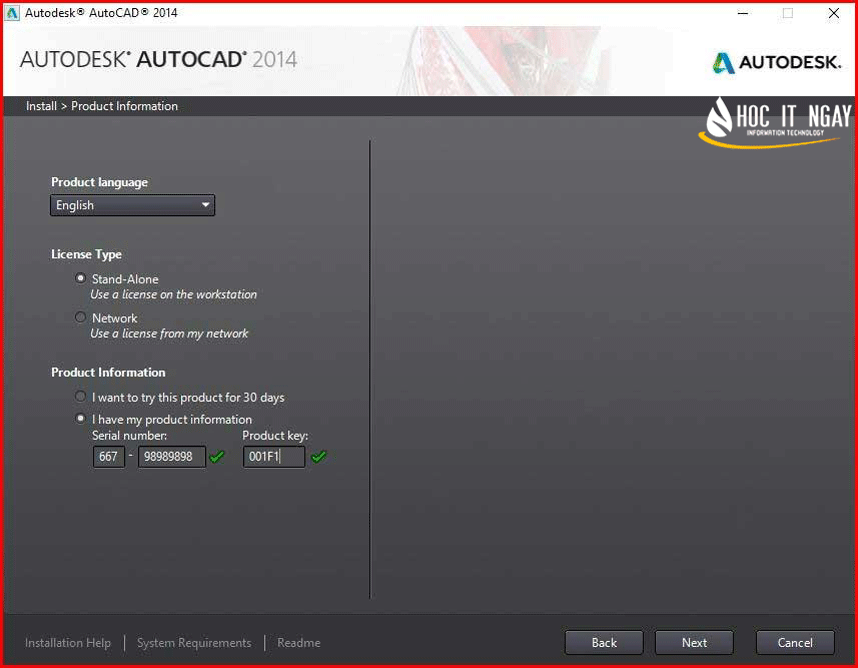Click the serial number prefix field 667
858x668 pixels.
click(109, 457)
